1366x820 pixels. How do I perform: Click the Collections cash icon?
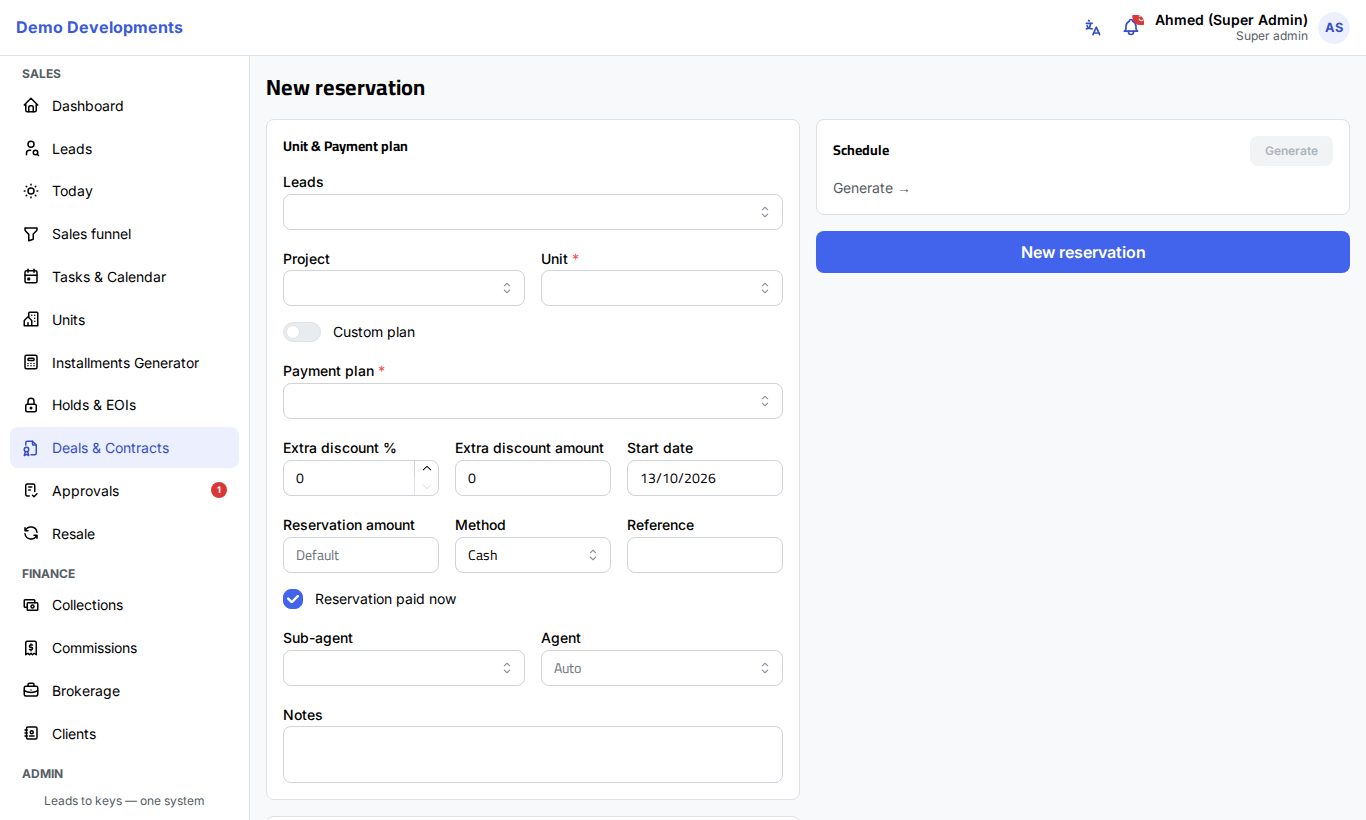pyautogui.click(x=31, y=605)
